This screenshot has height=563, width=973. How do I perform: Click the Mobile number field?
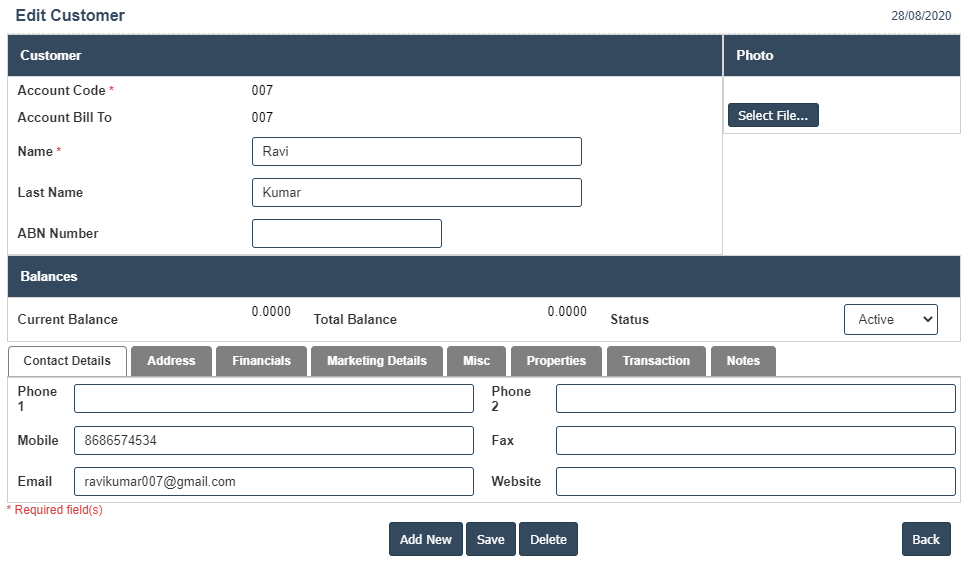pyautogui.click(x=273, y=441)
